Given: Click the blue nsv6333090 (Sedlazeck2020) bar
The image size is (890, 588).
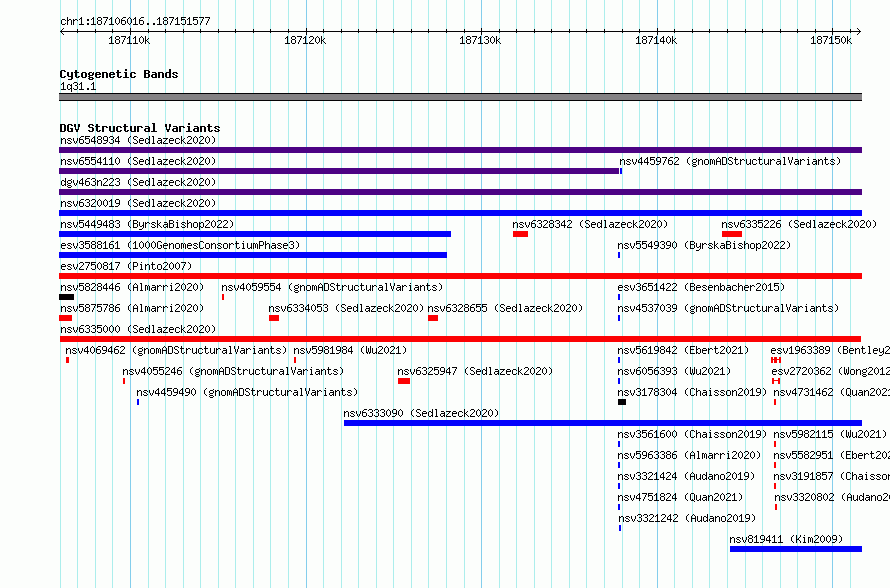Looking at the screenshot, I should tap(603, 423).
